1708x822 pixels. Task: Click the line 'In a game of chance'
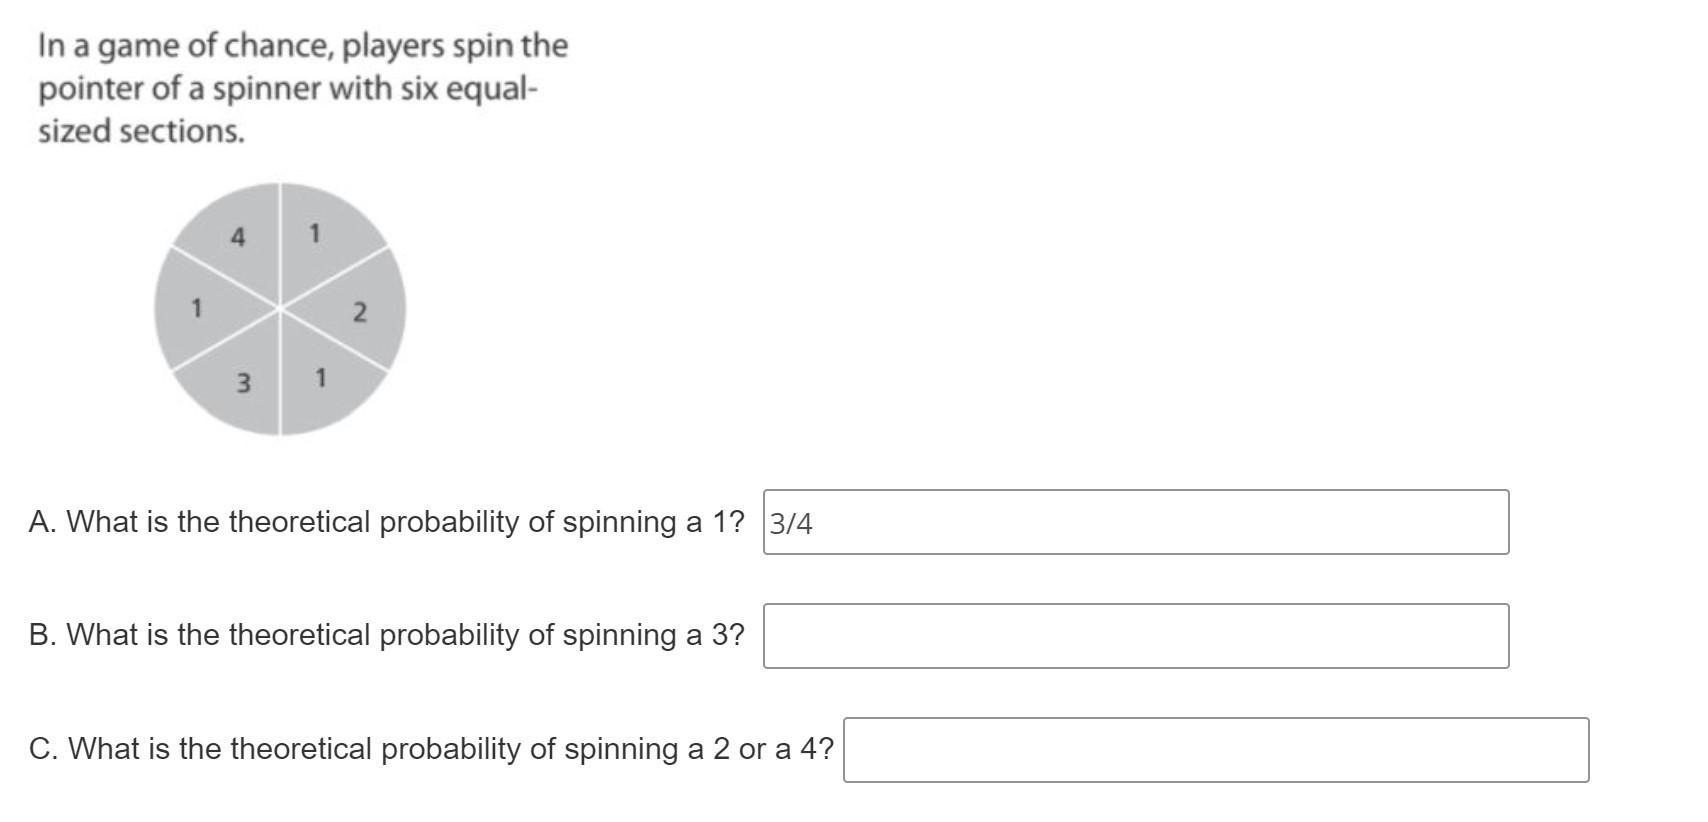click(303, 47)
